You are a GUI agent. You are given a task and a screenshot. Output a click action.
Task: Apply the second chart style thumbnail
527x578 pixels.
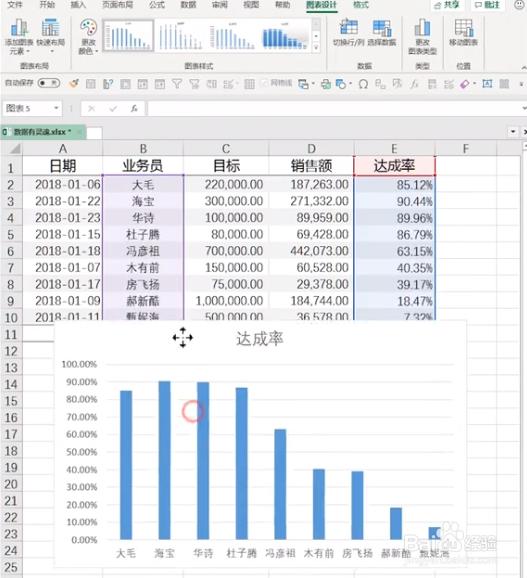point(180,35)
